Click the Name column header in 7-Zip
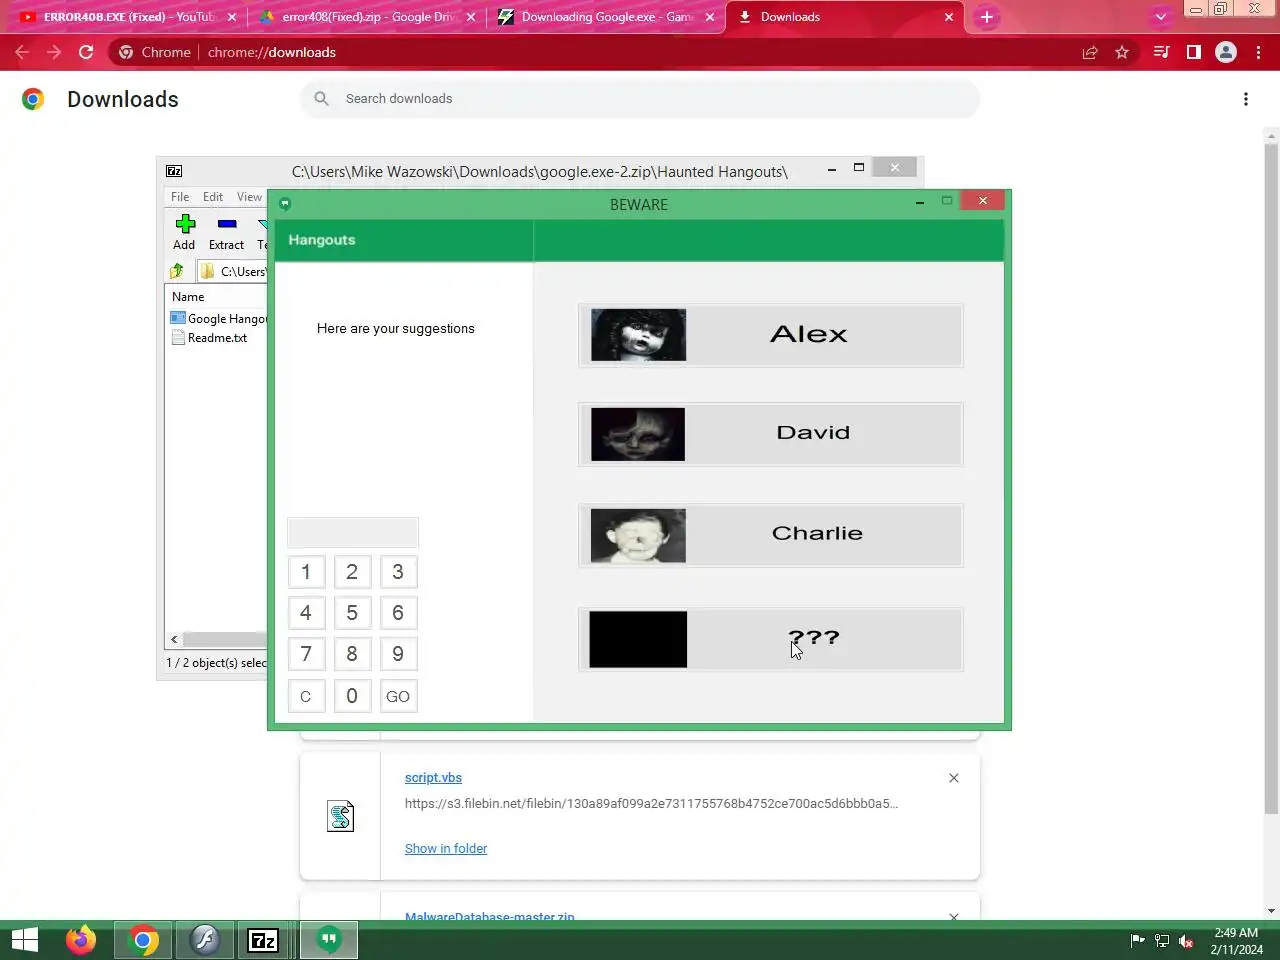Screen dimensions: 1280x960 (188, 297)
